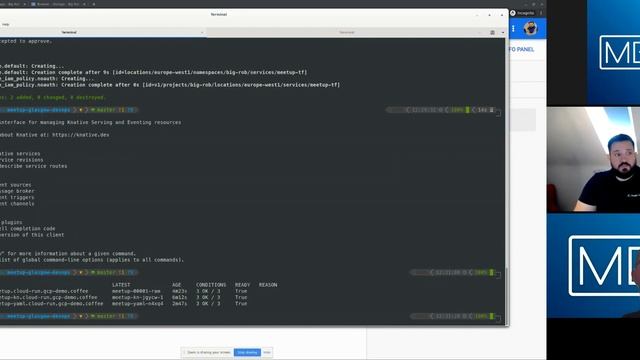Image resolution: width=640 pixels, height=360 pixels.
Task: Click the REASON column header text
Action: pos(268,285)
